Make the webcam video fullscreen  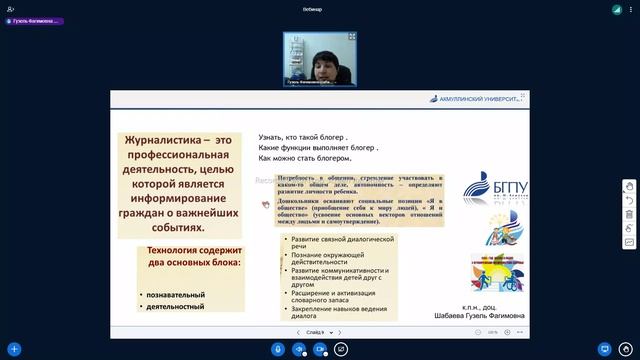352,37
